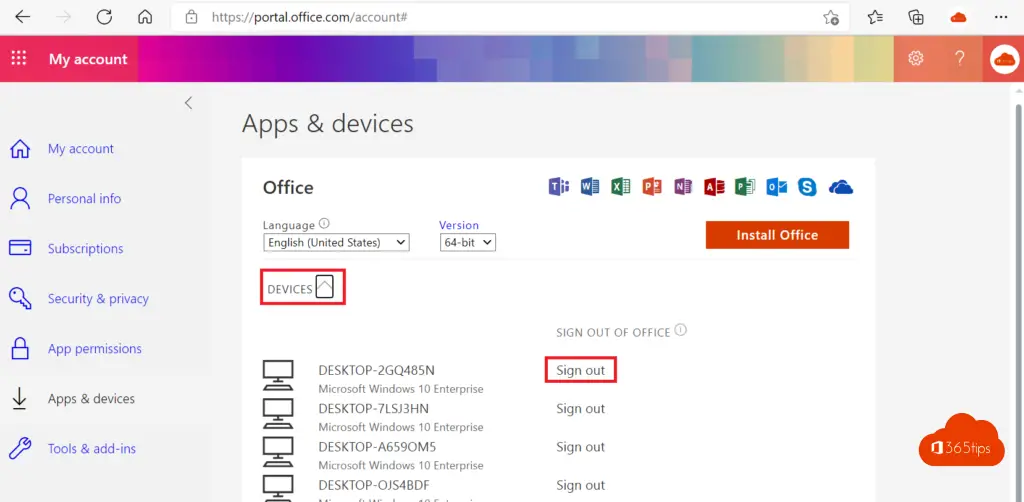This screenshot has width=1024, height=502.
Task: Open Personal info in sidebar
Action: click(x=84, y=199)
